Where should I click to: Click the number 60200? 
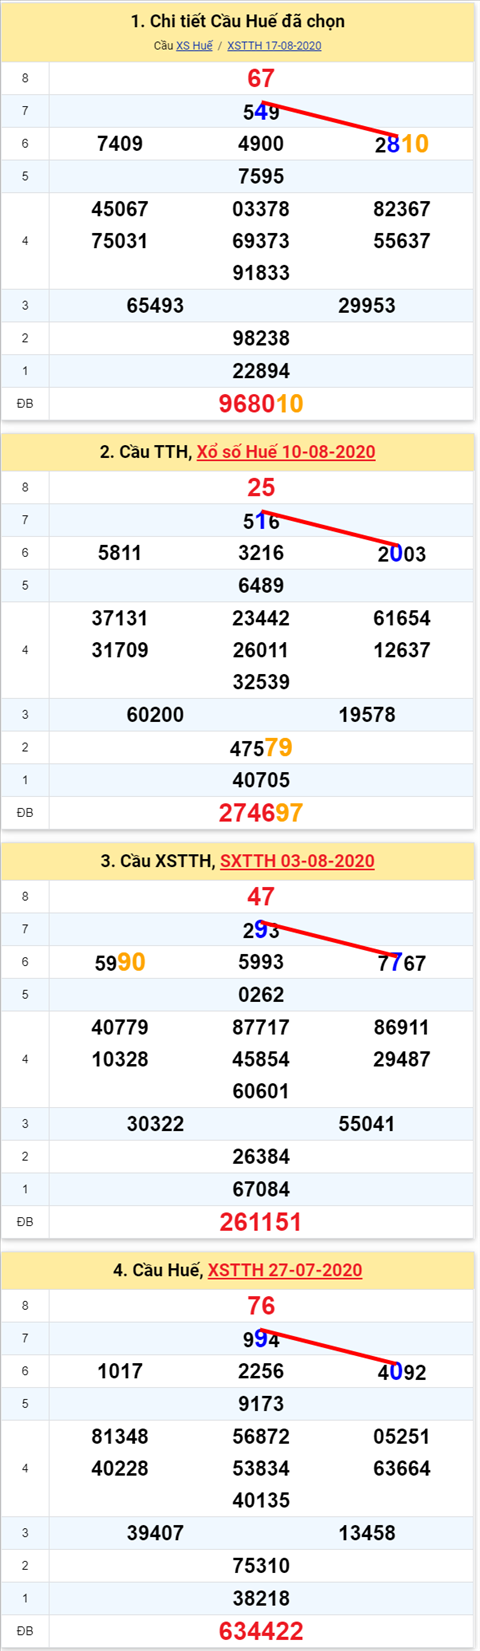(155, 715)
